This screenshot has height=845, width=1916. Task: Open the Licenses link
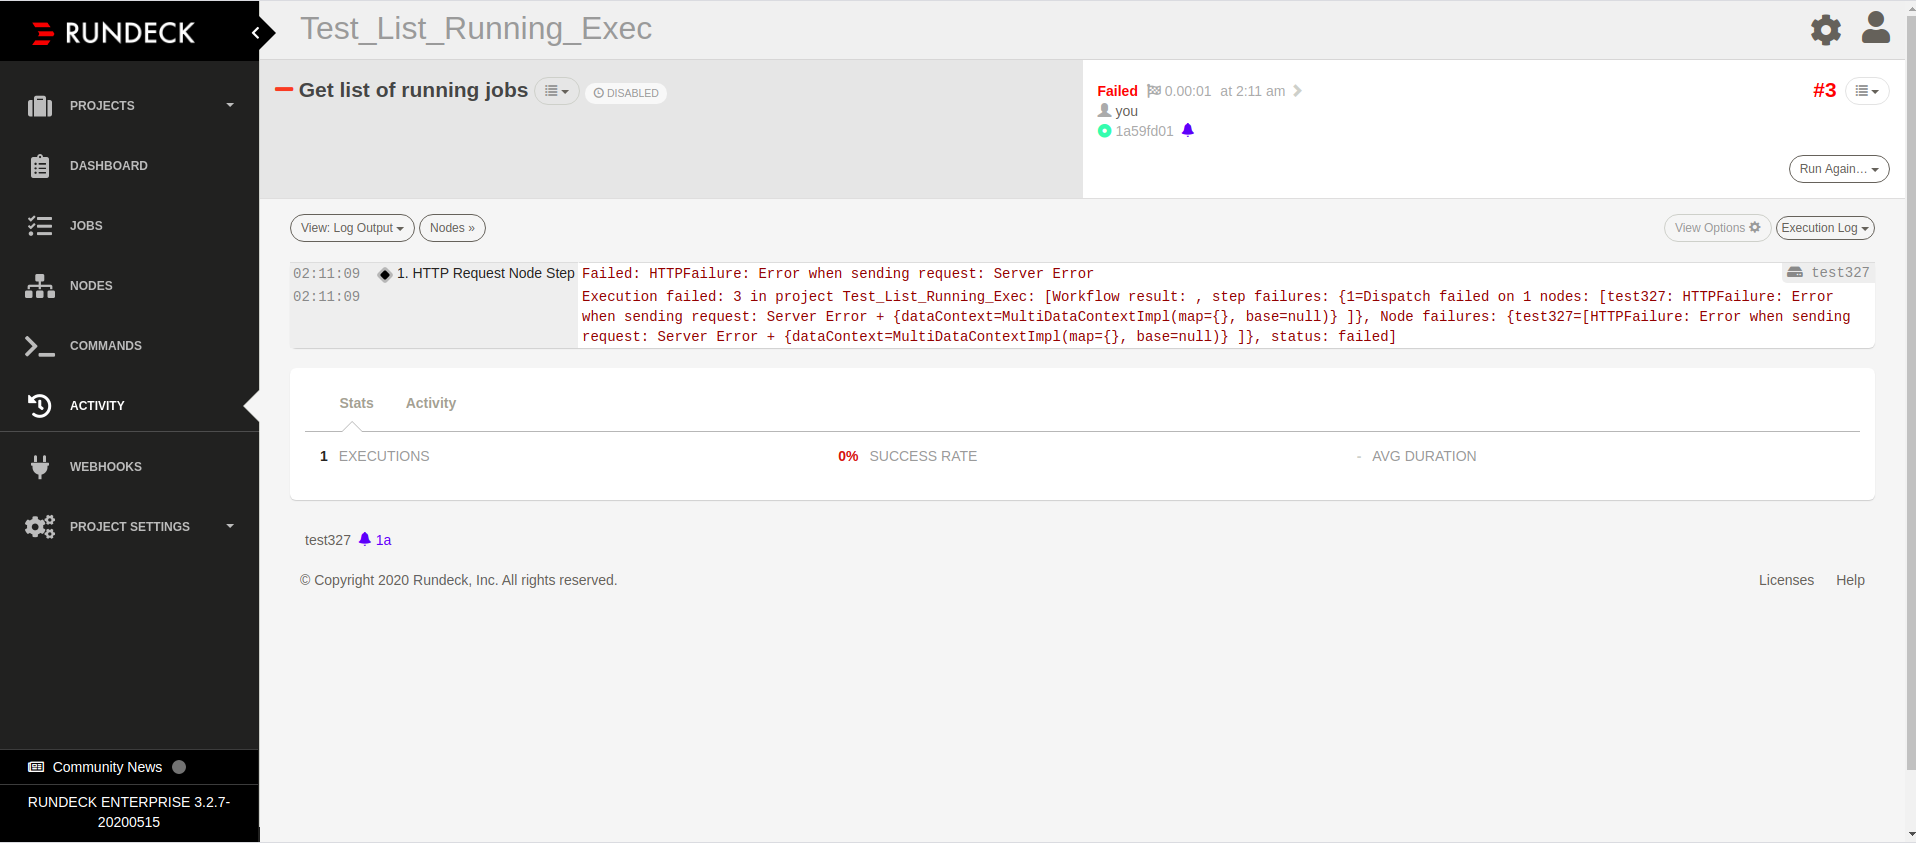tap(1786, 580)
